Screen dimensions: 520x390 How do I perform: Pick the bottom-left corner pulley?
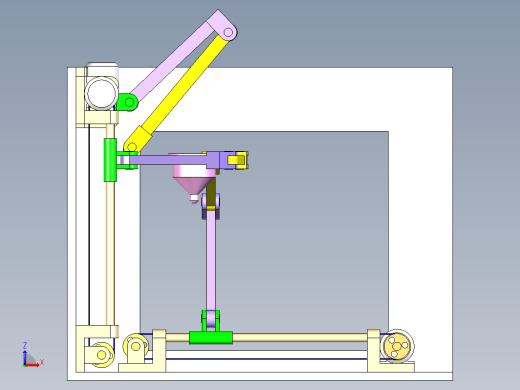pos(102,355)
